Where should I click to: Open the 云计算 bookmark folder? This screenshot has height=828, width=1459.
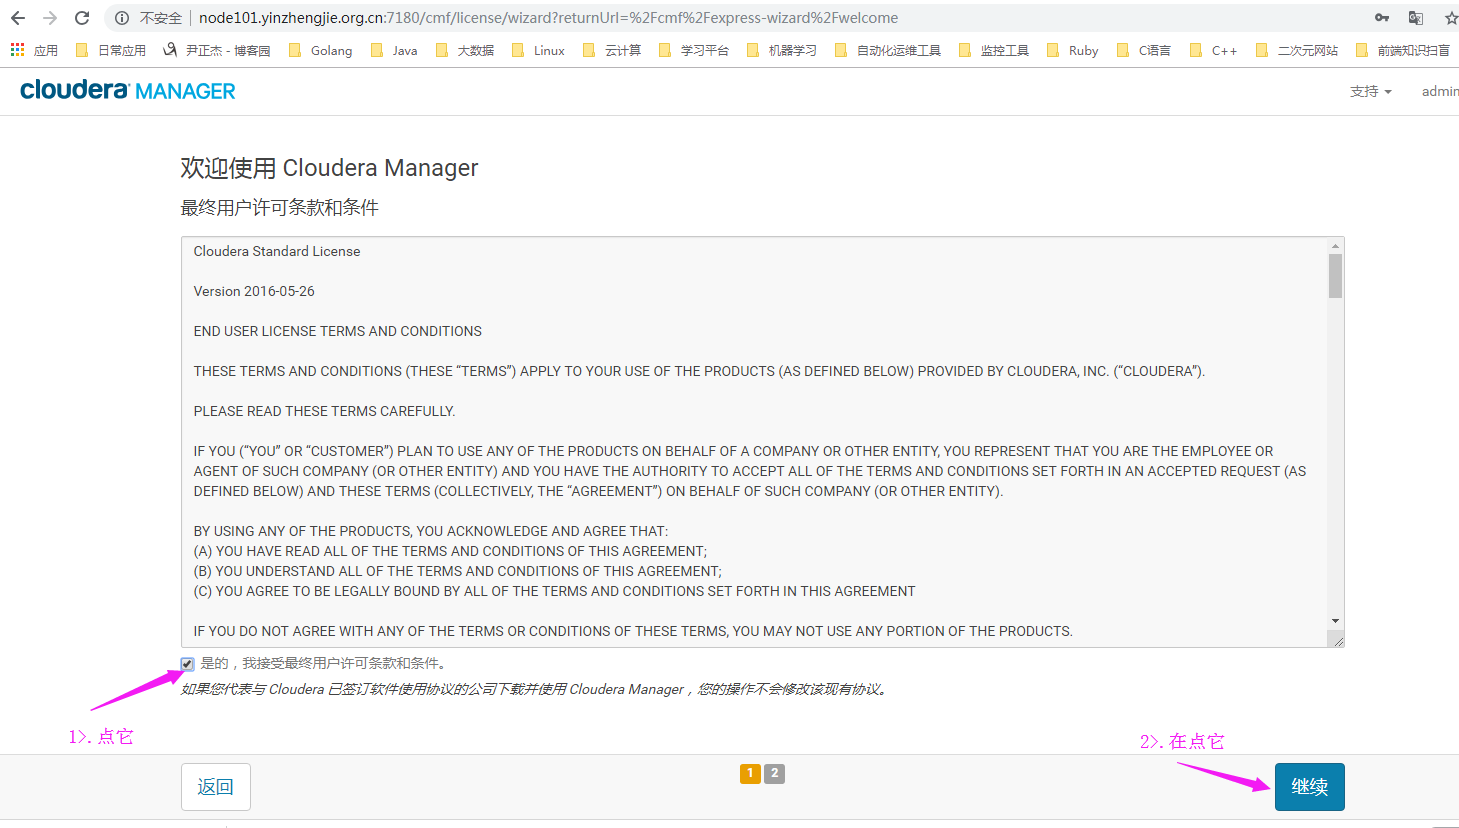[x=612, y=50]
